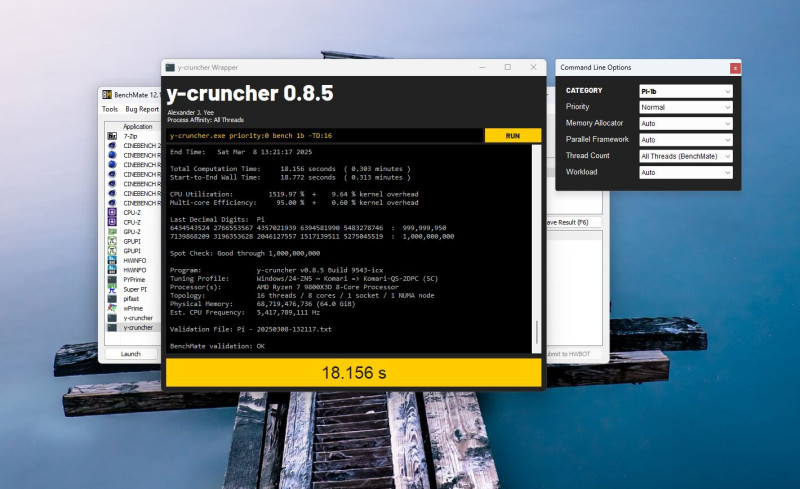Click the wPrime icon in BenchMate list
Viewport: 800px width, 489px height.
click(x=112, y=308)
